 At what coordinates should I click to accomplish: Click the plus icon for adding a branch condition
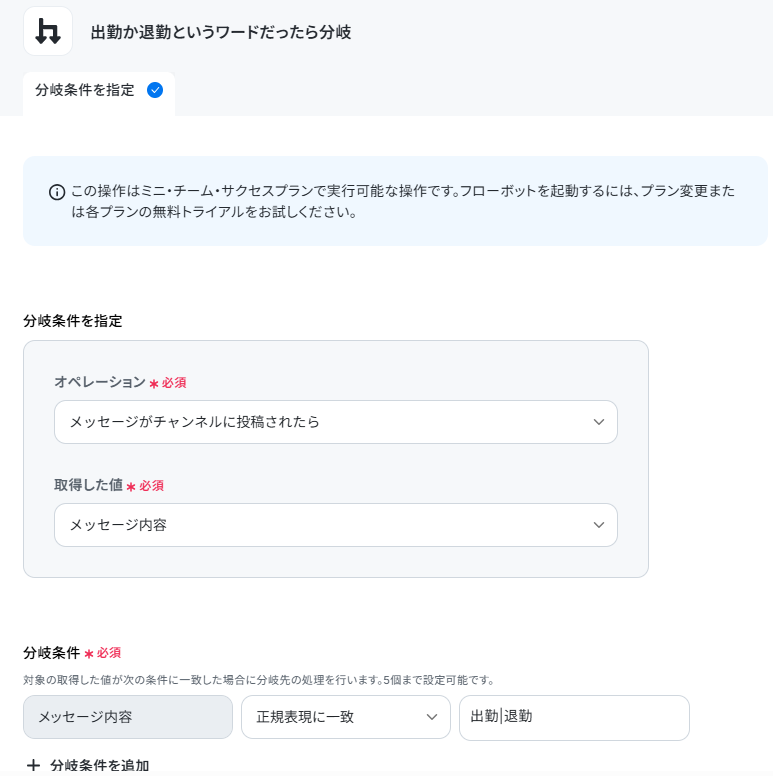click(33, 765)
